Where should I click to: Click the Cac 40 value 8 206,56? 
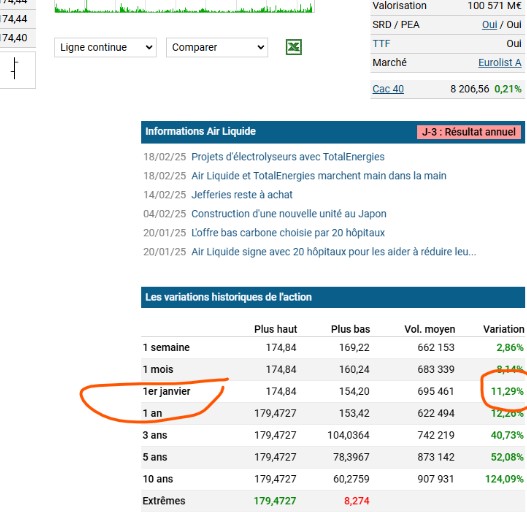pos(470,89)
